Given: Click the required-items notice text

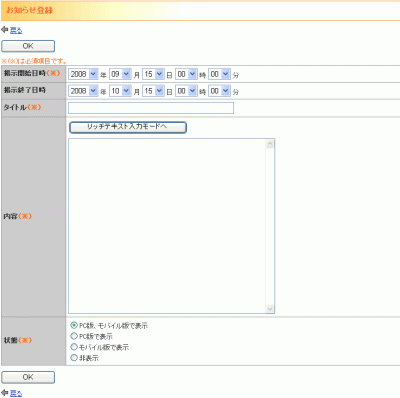Looking at the screenshot, I should coord(34,61).
